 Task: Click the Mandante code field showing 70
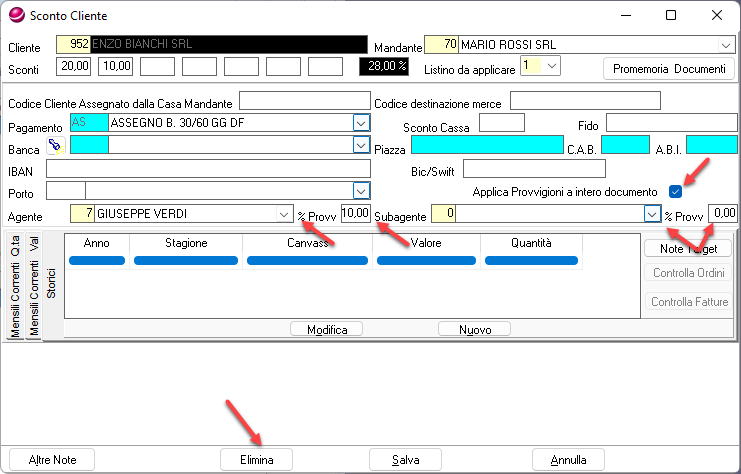click(x=441, y=44)
